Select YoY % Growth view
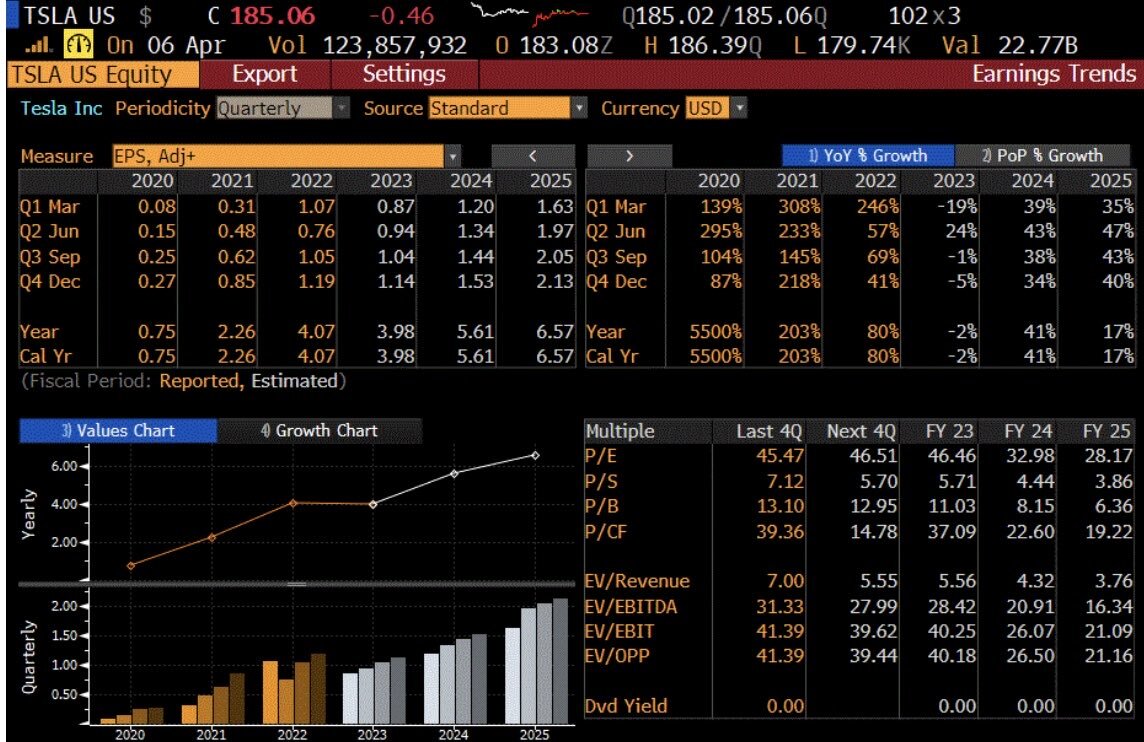Screen dimensions: 1144x742 point(868,156)
